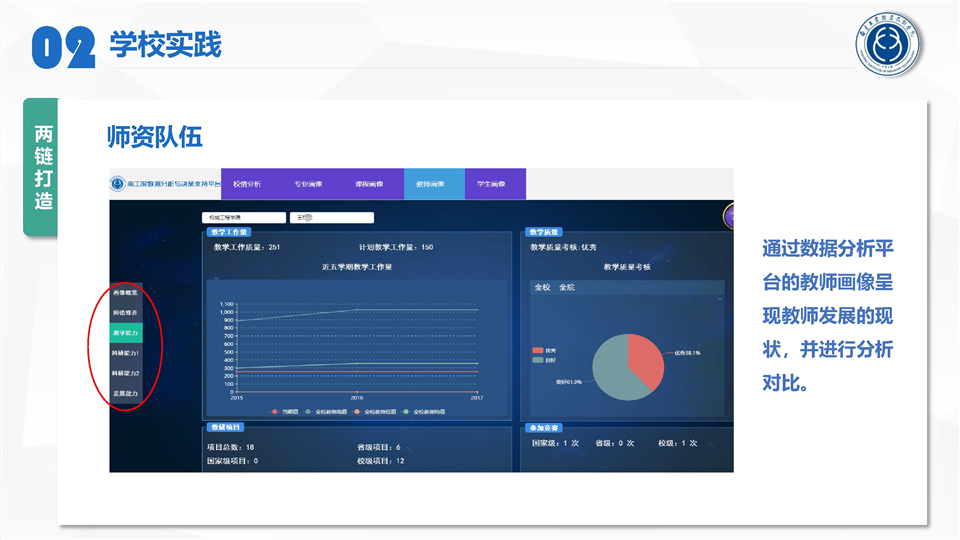Select the highlighted 教师画像 tab
Screen dimensions: 960x540
[x=434, y=184]
